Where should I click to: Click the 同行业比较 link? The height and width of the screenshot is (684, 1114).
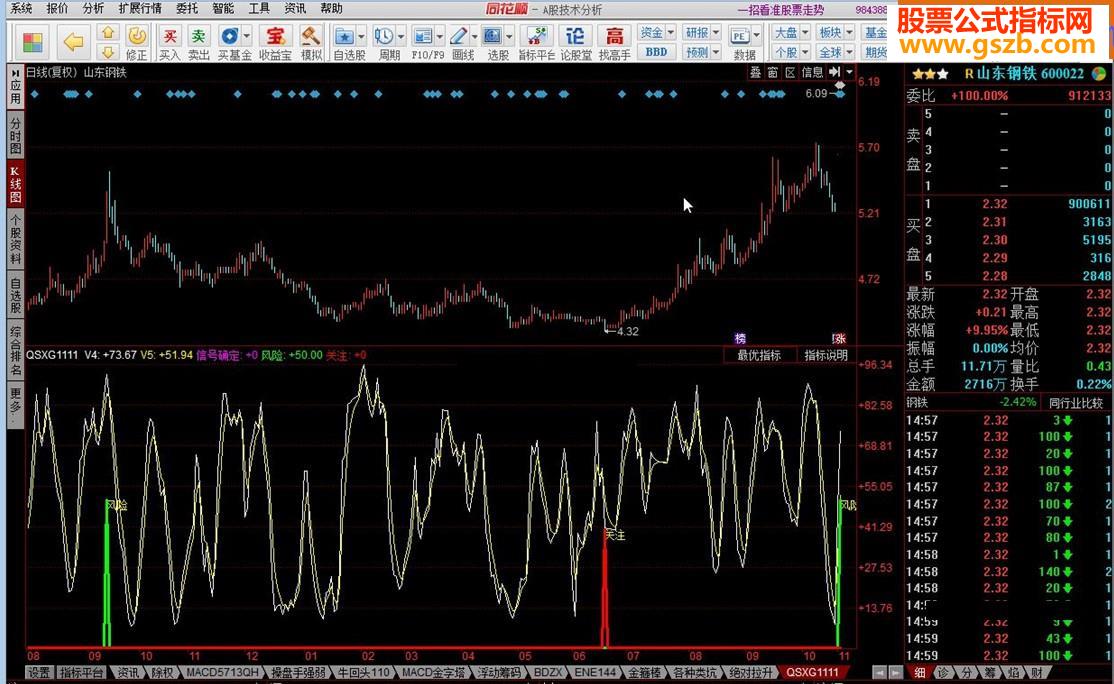point(1075,403)
